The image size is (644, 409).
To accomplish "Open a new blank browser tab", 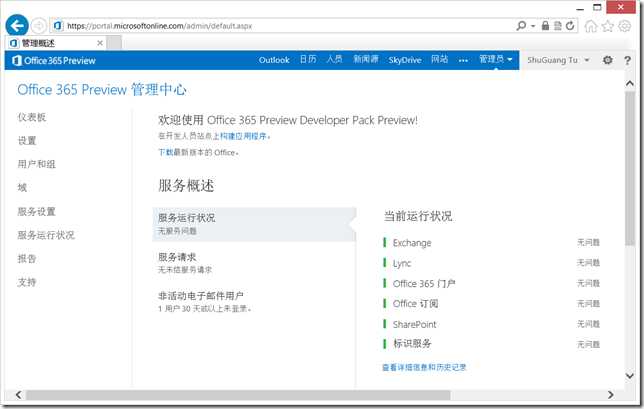I will coord(114,43).
